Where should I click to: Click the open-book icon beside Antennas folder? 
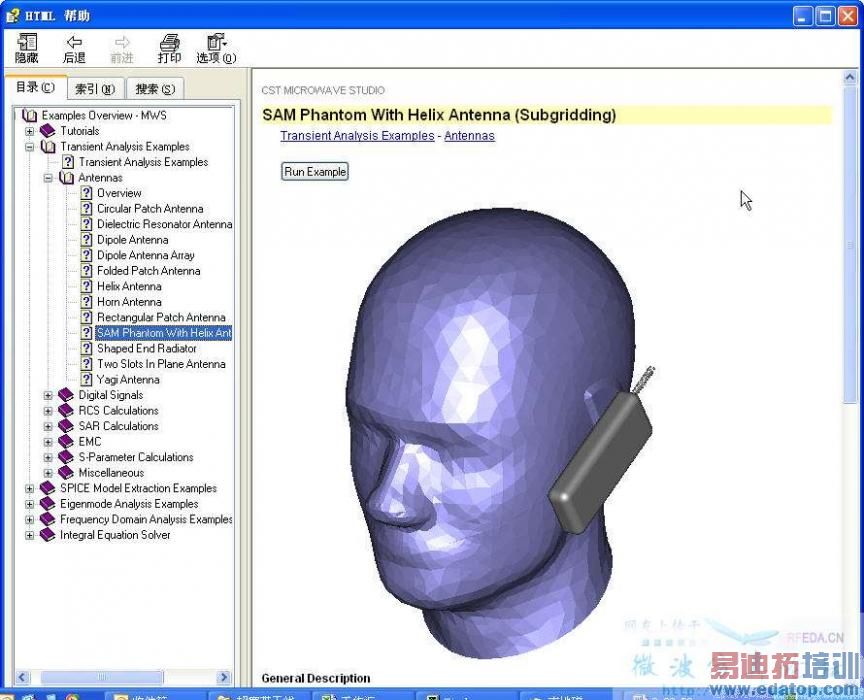tap(67, 177)
